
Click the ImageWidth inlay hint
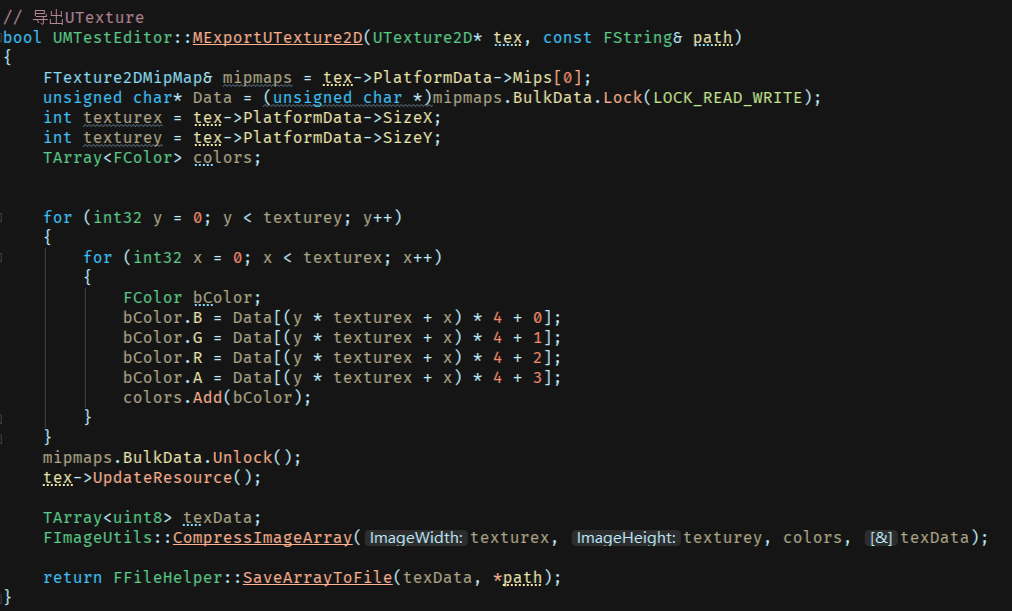coord(416,538)
